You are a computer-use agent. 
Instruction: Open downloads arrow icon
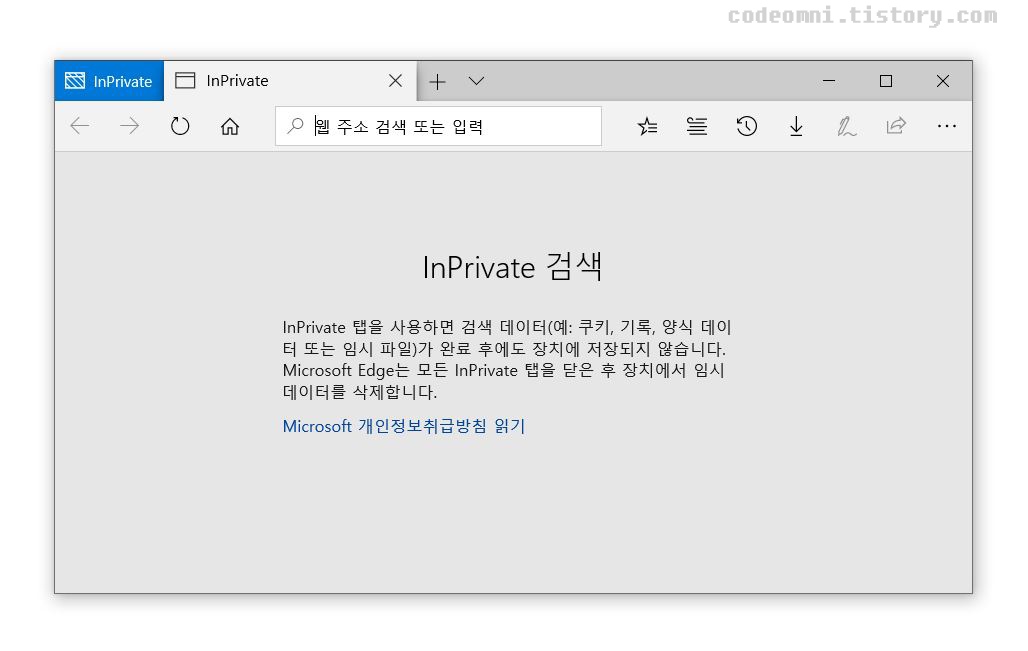[x=796, y=126]
